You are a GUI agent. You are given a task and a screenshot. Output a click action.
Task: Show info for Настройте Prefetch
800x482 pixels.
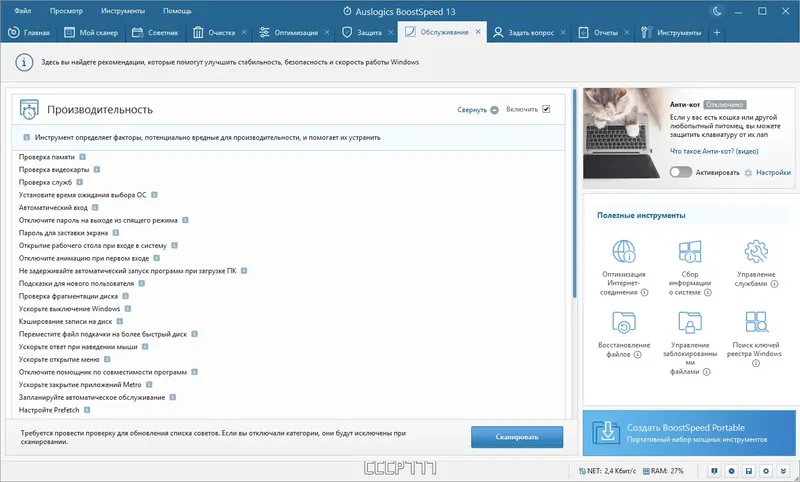point(87,410)
